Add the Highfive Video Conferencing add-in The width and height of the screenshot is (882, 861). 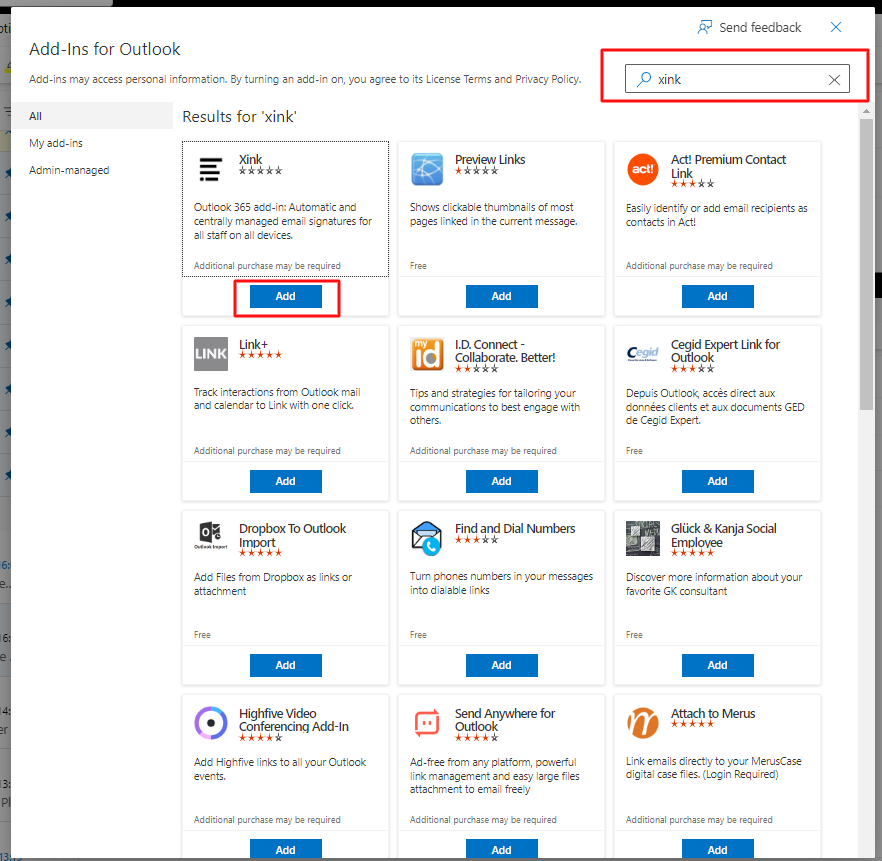point(286,849)
